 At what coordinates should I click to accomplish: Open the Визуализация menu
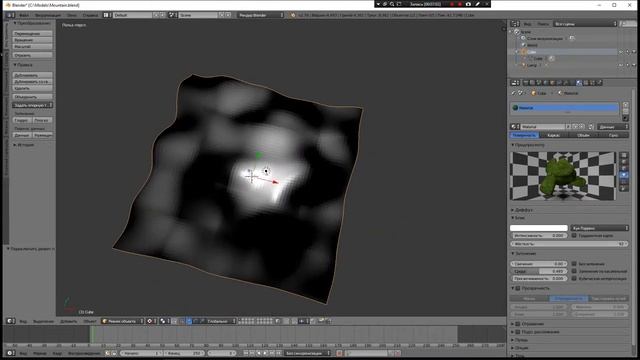click(48, 15)
